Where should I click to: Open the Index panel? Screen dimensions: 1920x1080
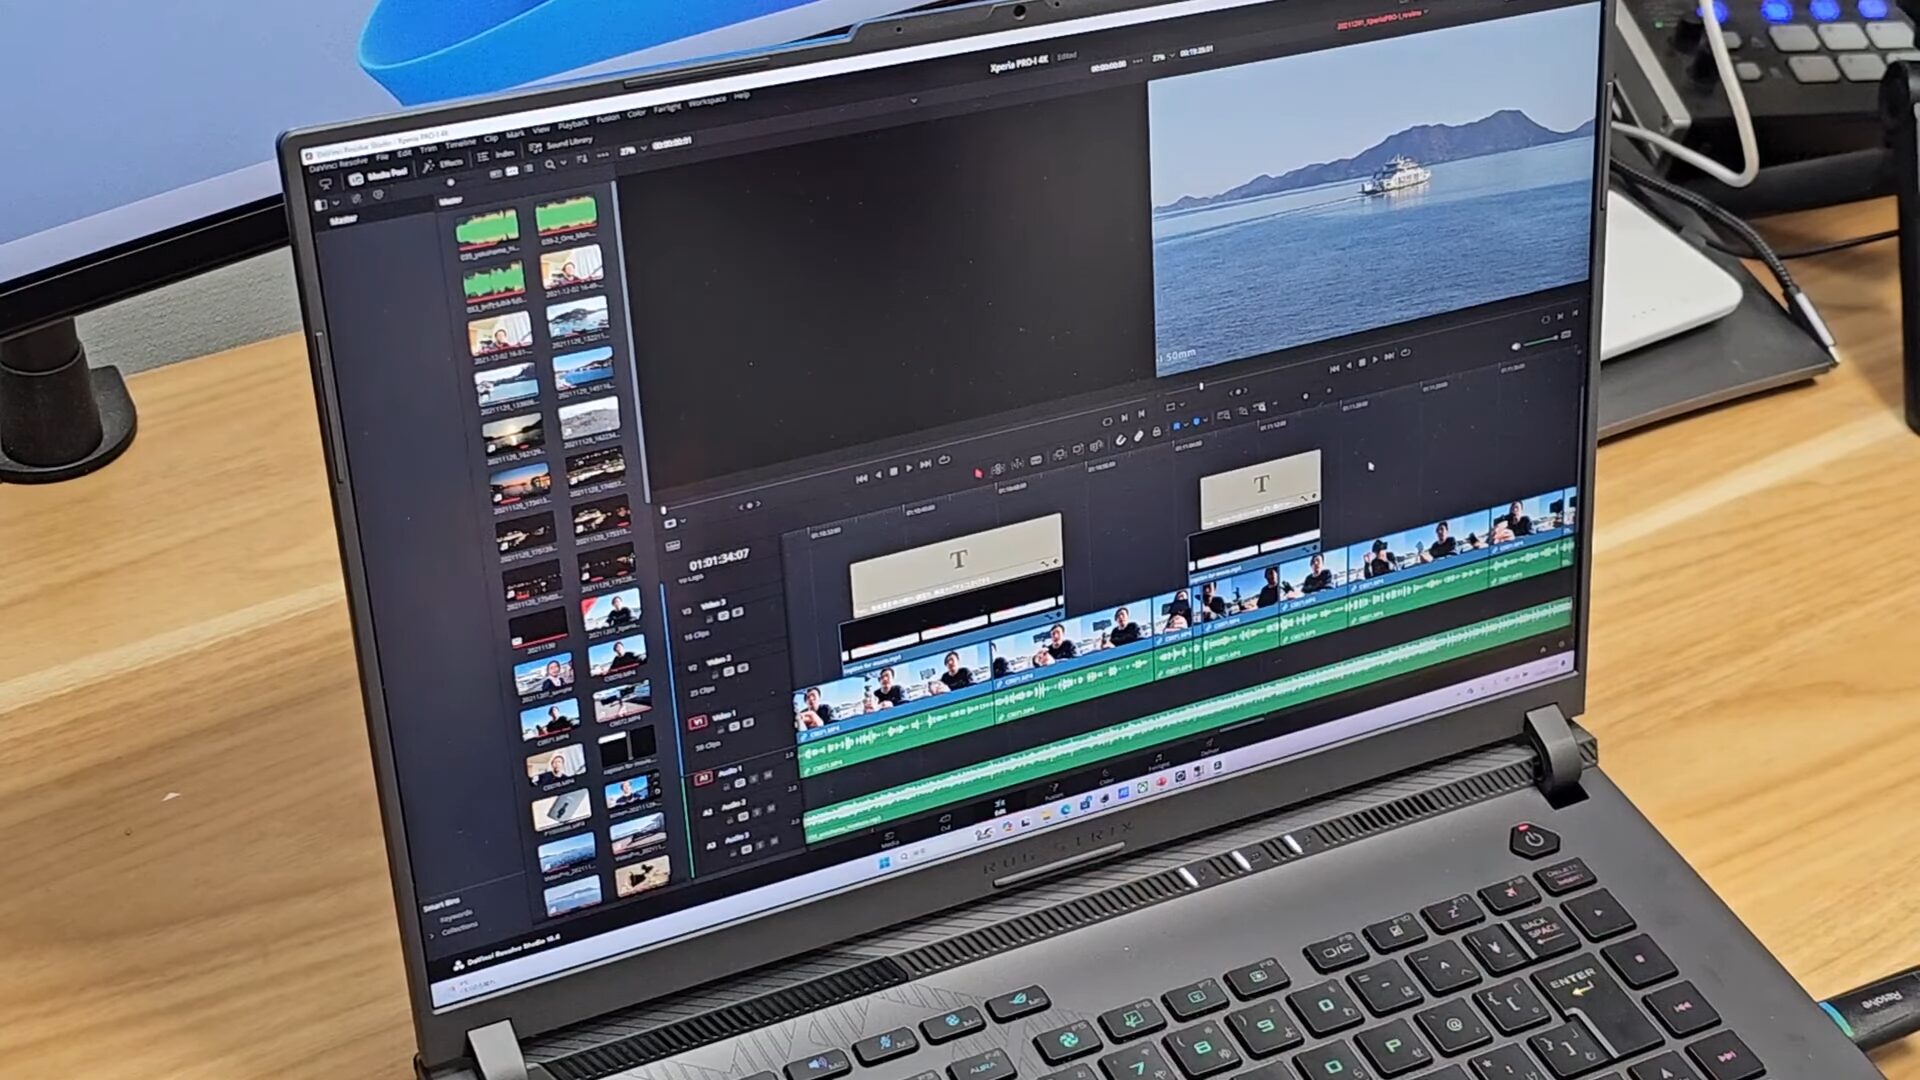click(497, 155)
